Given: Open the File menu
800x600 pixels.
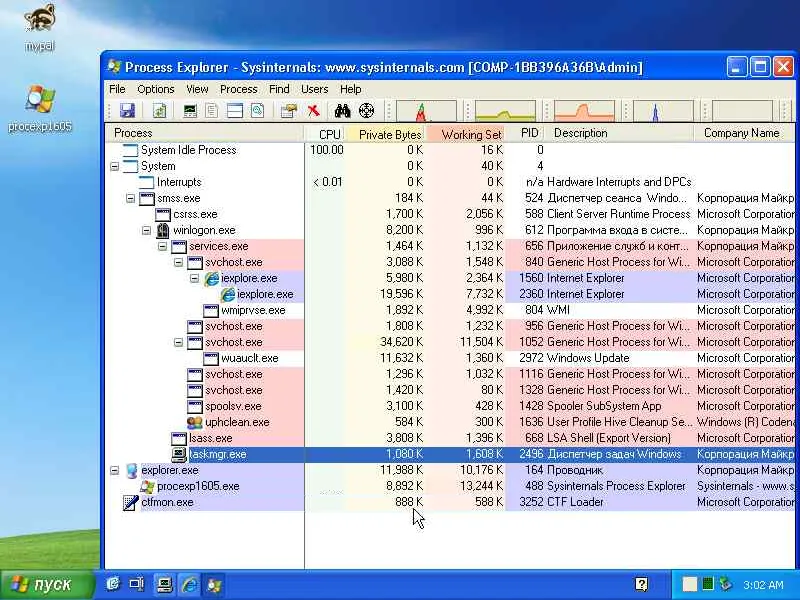Looking at the screenshot, I should click(x=117, y=89).
